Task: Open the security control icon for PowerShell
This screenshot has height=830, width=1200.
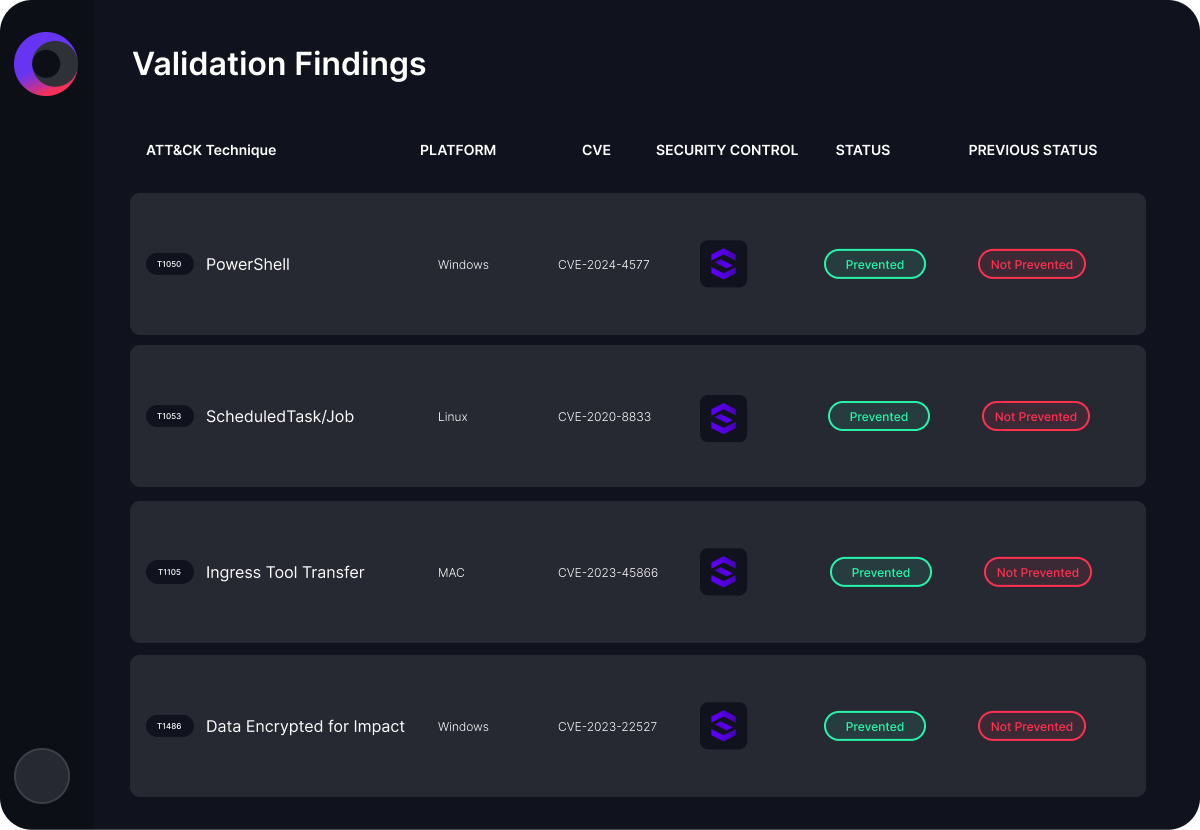Action: pos(723,264)
